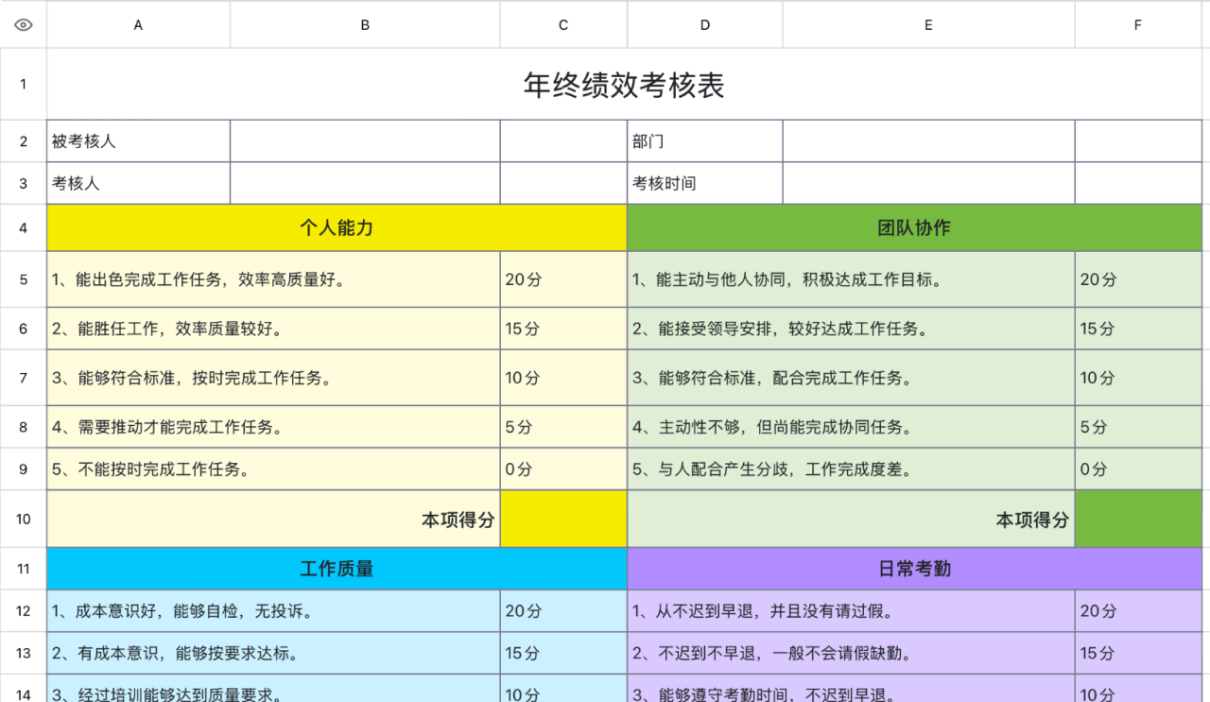
Task: Select the 15分 cell in 个人能力 section
Action: (563, 328)
